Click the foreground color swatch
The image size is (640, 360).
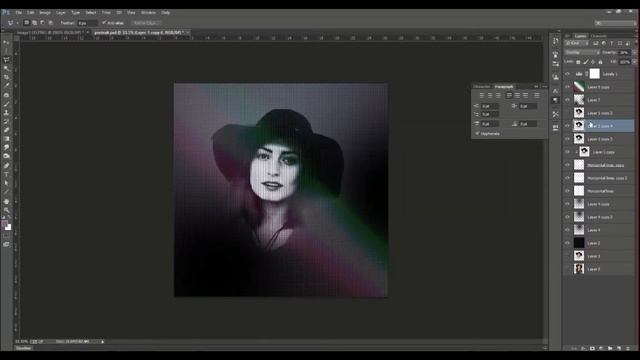click(x=4, y=224)
